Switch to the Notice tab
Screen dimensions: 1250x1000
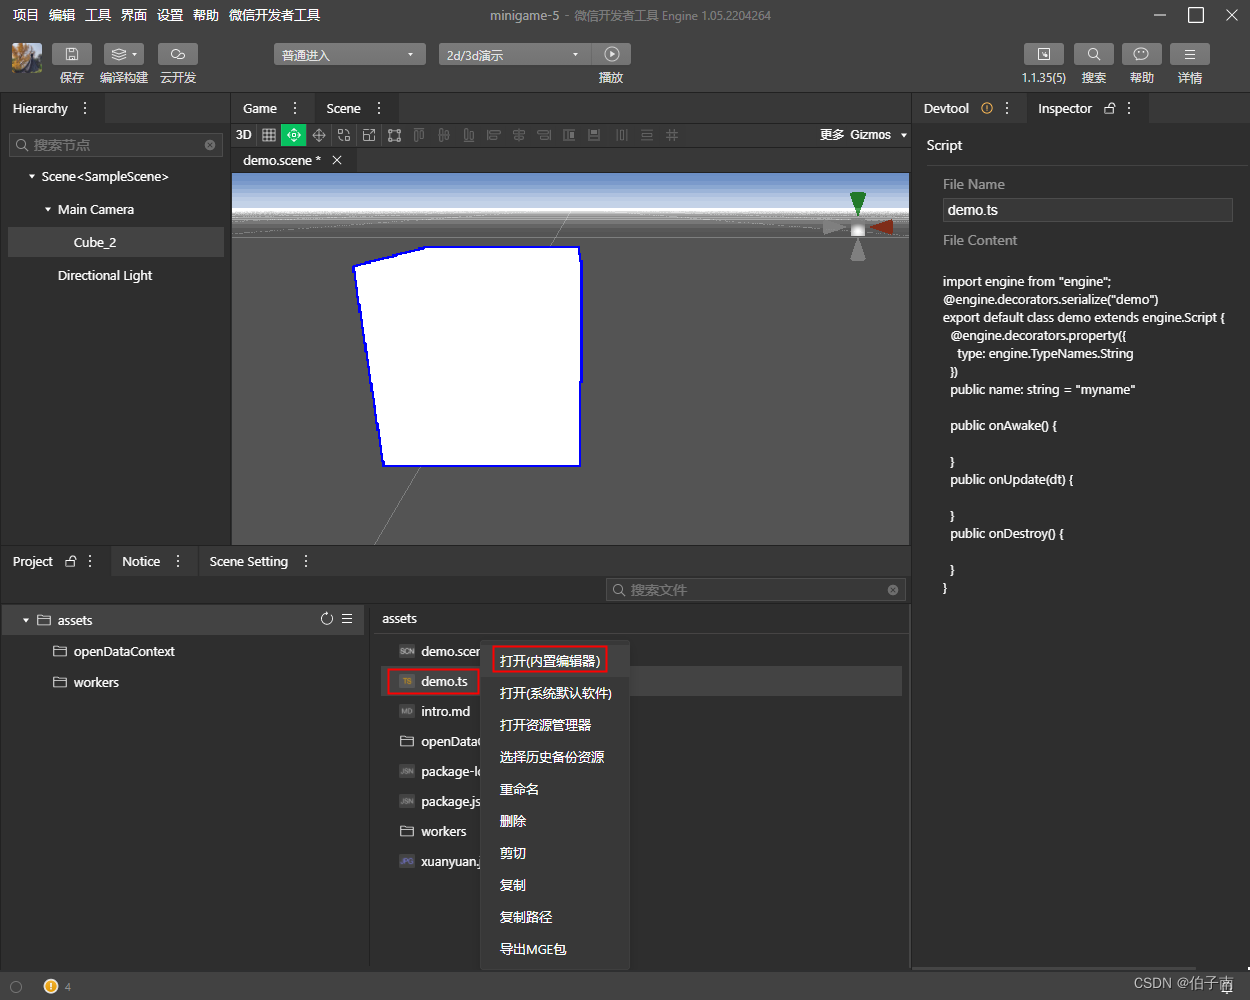[141, 561]
